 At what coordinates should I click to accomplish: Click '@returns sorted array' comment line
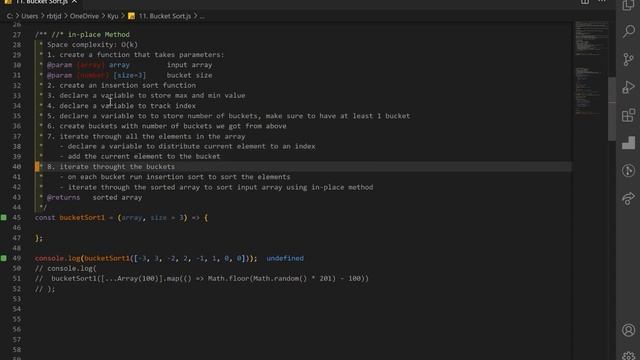coord(94,198)
